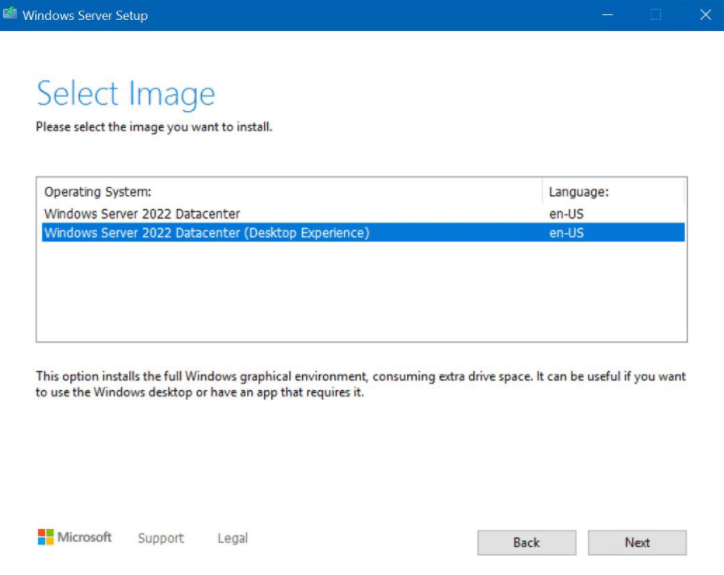
Task: Proceed by pressing the Next button
Action: click(637, 542)
